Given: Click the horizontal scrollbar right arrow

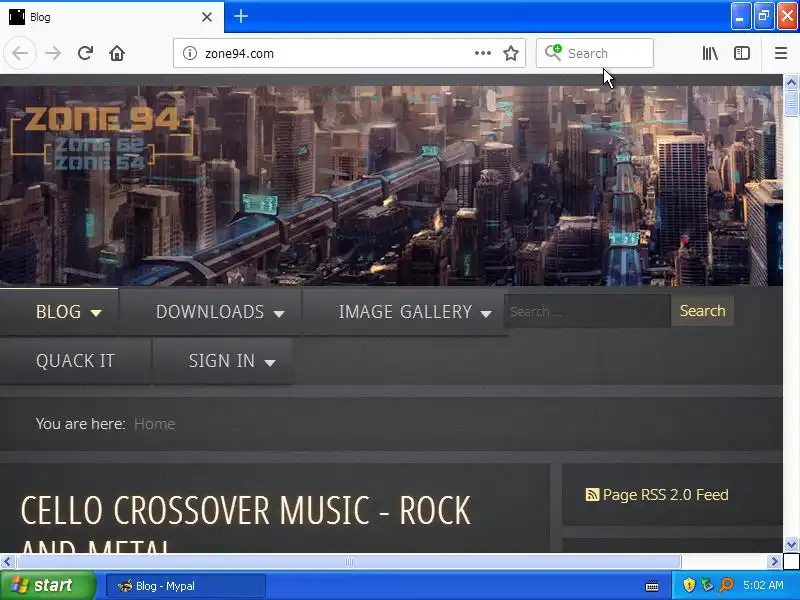Looking at the screenshot, I should click(x=774, y=562).
